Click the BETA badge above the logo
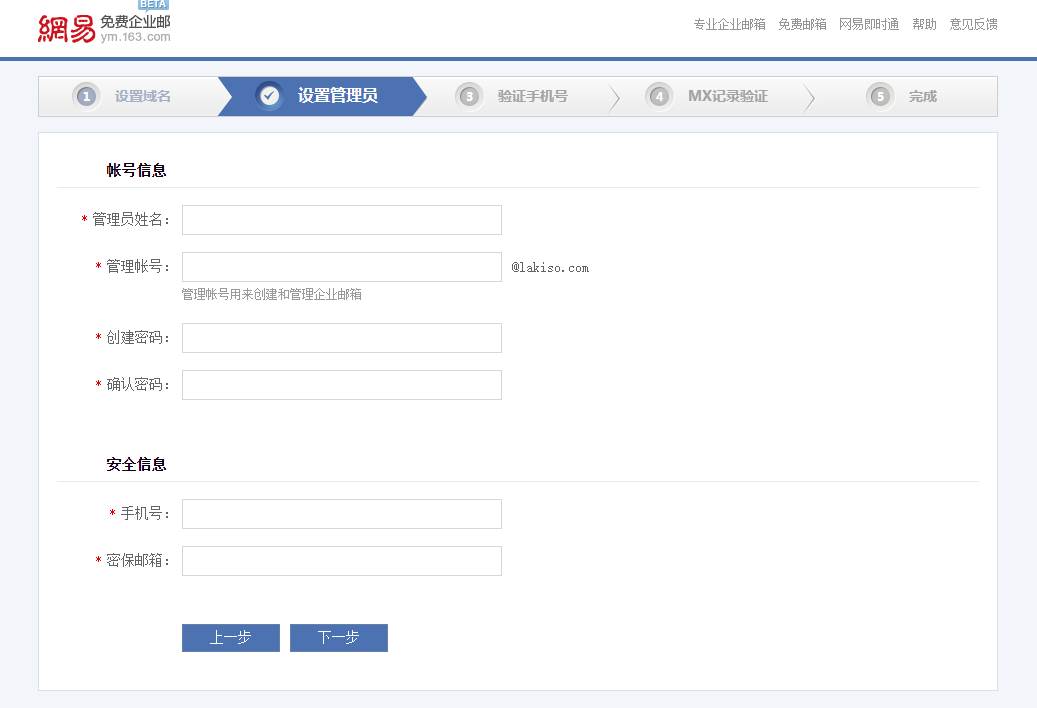The image size is (1037, 708). tap(153, 5)
